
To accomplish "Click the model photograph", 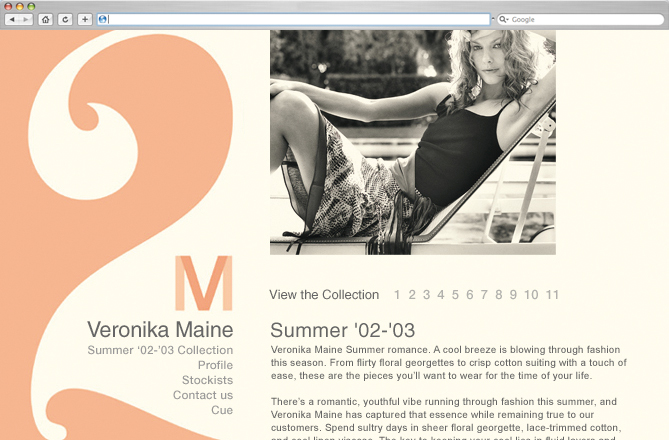I will (413, 142).
